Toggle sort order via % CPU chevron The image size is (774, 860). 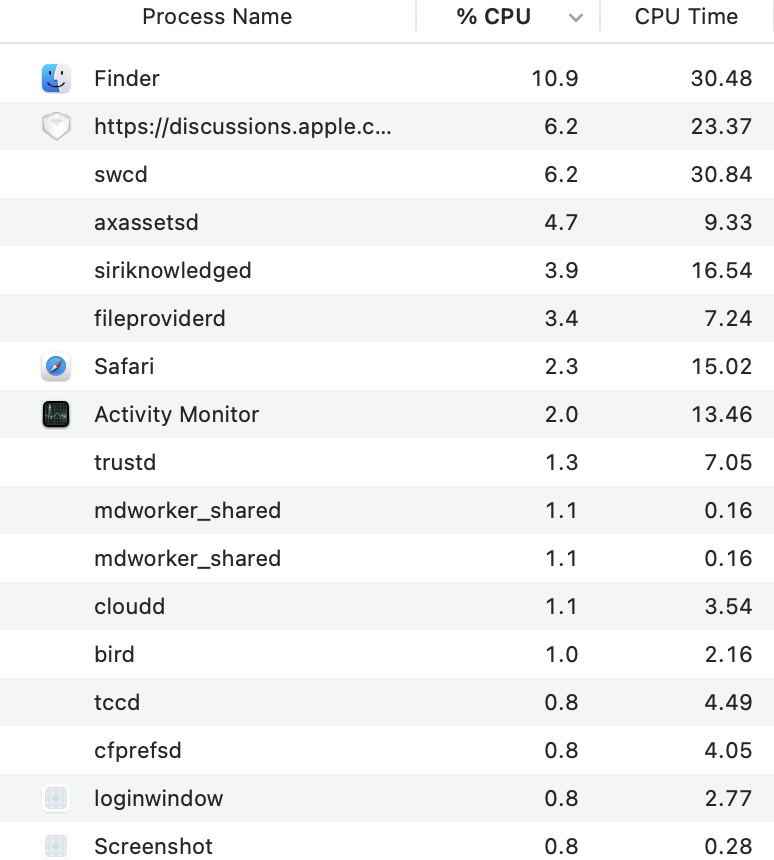(575, 17)
